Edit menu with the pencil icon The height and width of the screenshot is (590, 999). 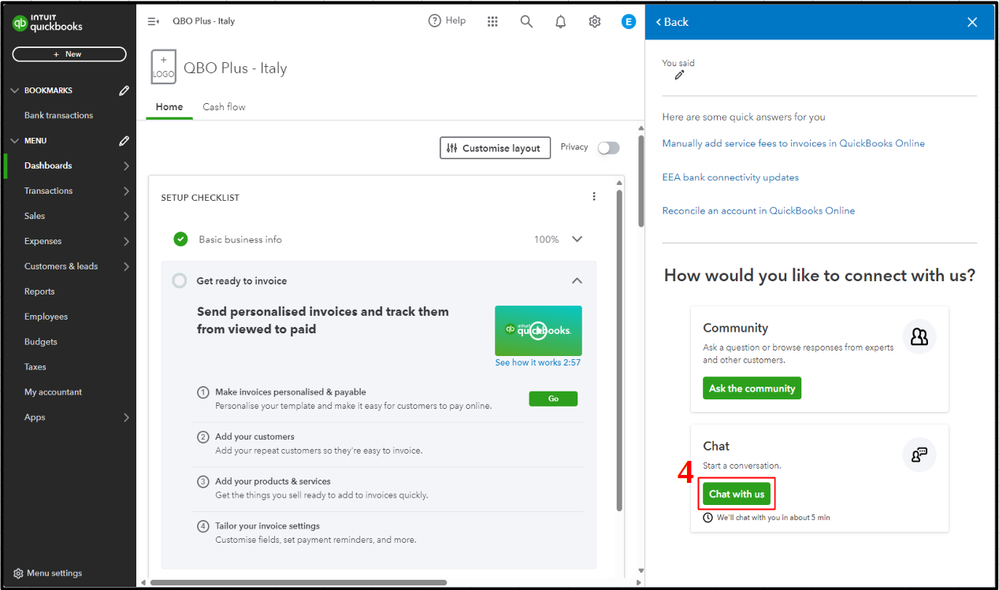pos(124,141)
